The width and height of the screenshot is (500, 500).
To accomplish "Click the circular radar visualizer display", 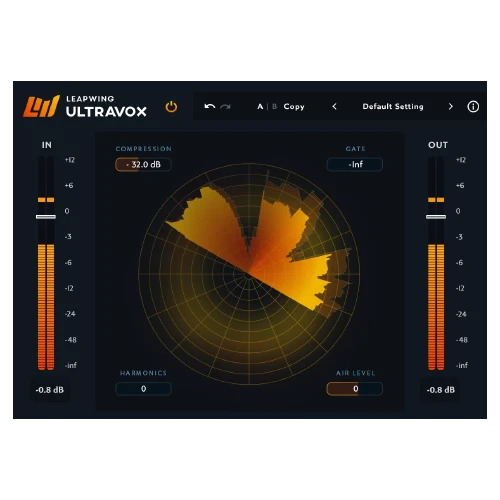I will coord(249,274).
